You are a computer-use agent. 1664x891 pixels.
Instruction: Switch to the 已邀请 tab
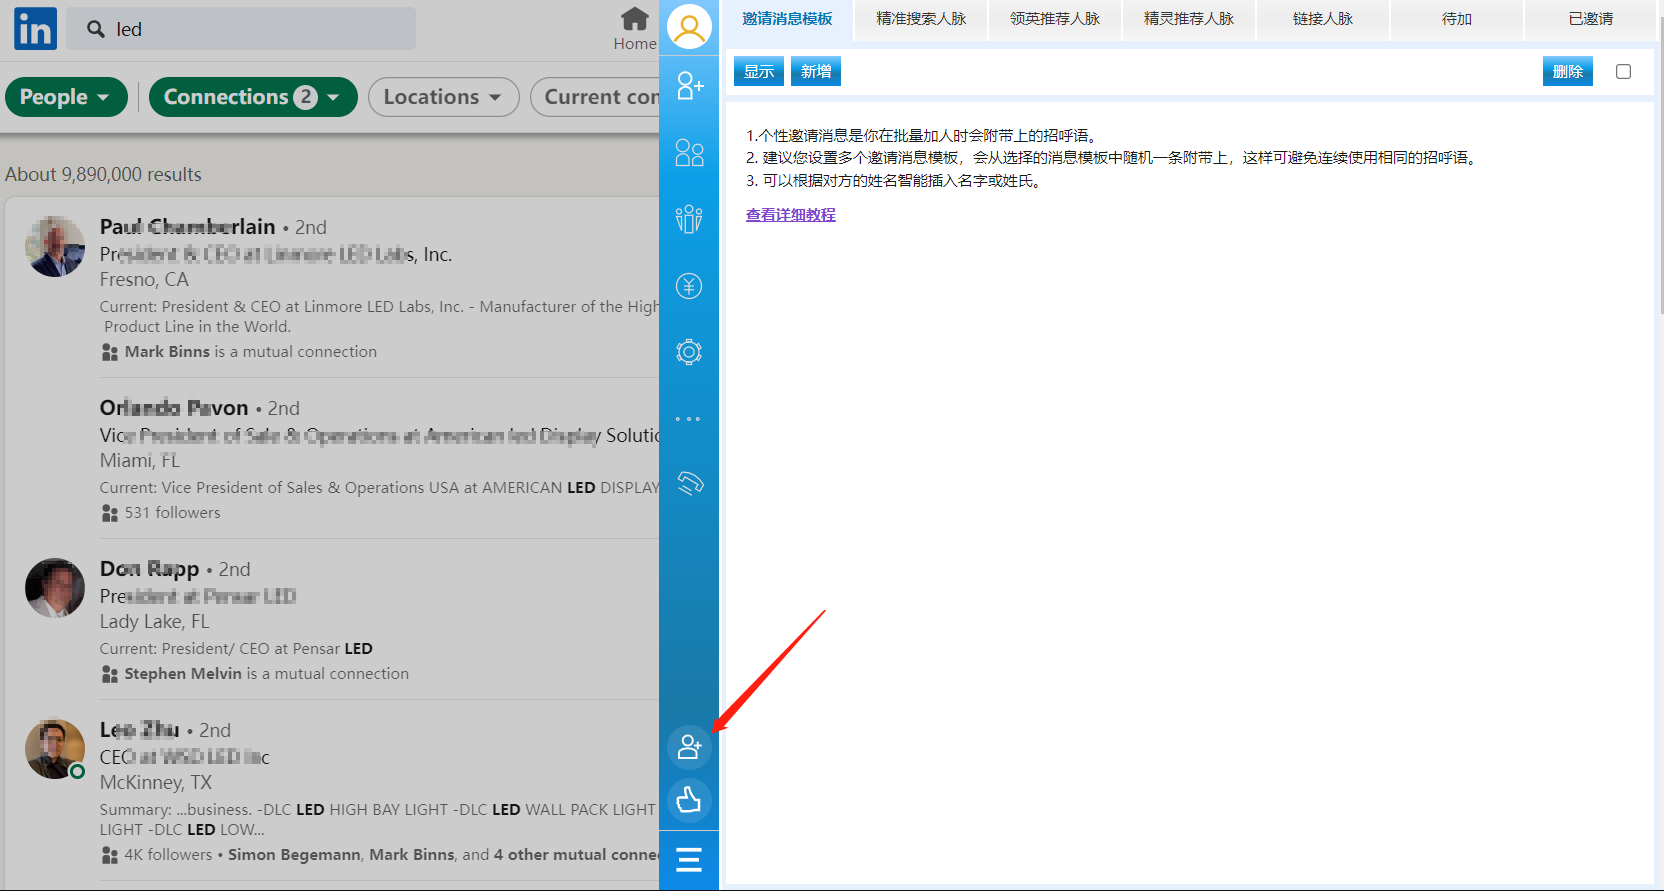coord(1590,19)
